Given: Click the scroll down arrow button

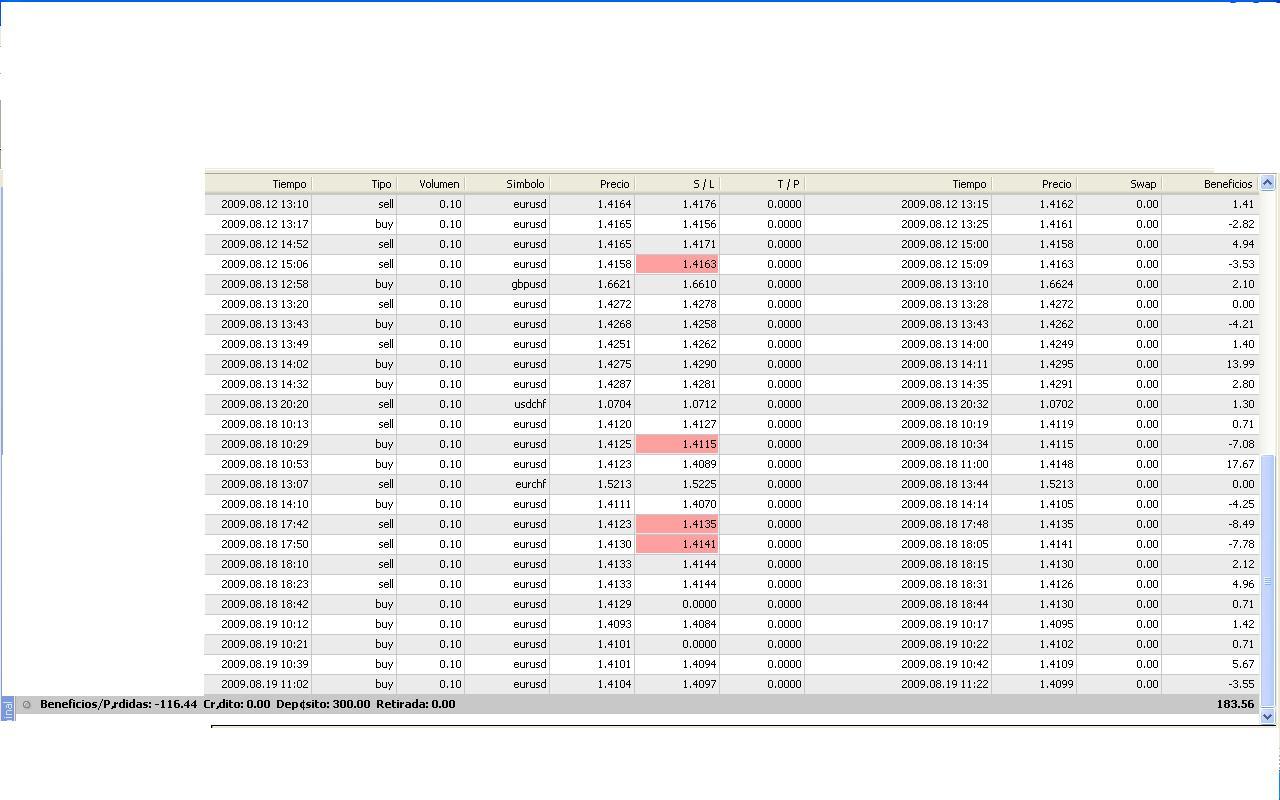Looking at the screenshot, I should [x=1268, y=716].
